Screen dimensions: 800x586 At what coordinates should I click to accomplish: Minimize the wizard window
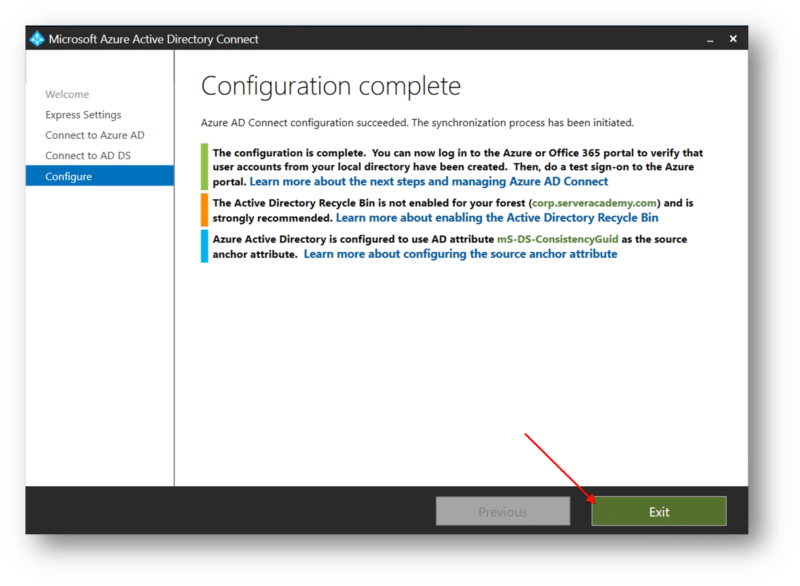[x=710, y=39]
